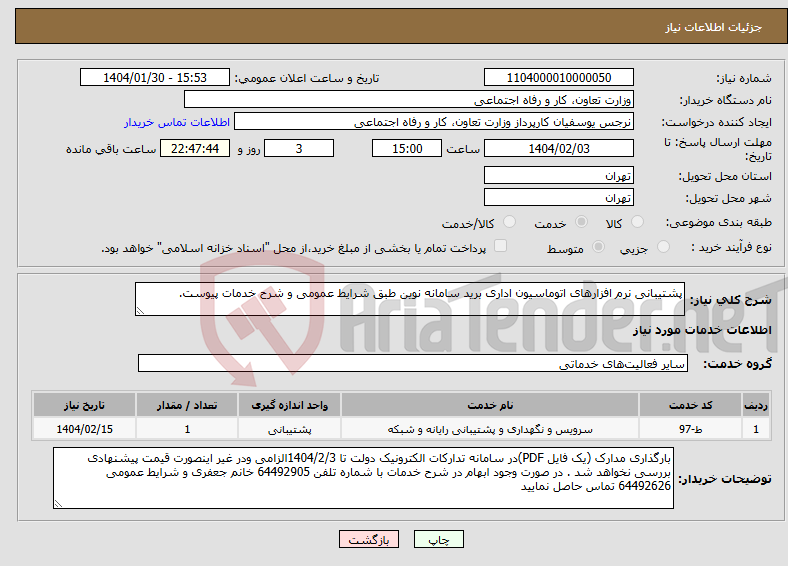This screenshot has width=788, height=566.
Task: Click the buyer organization name field
Action: click(x=409, y=100)
